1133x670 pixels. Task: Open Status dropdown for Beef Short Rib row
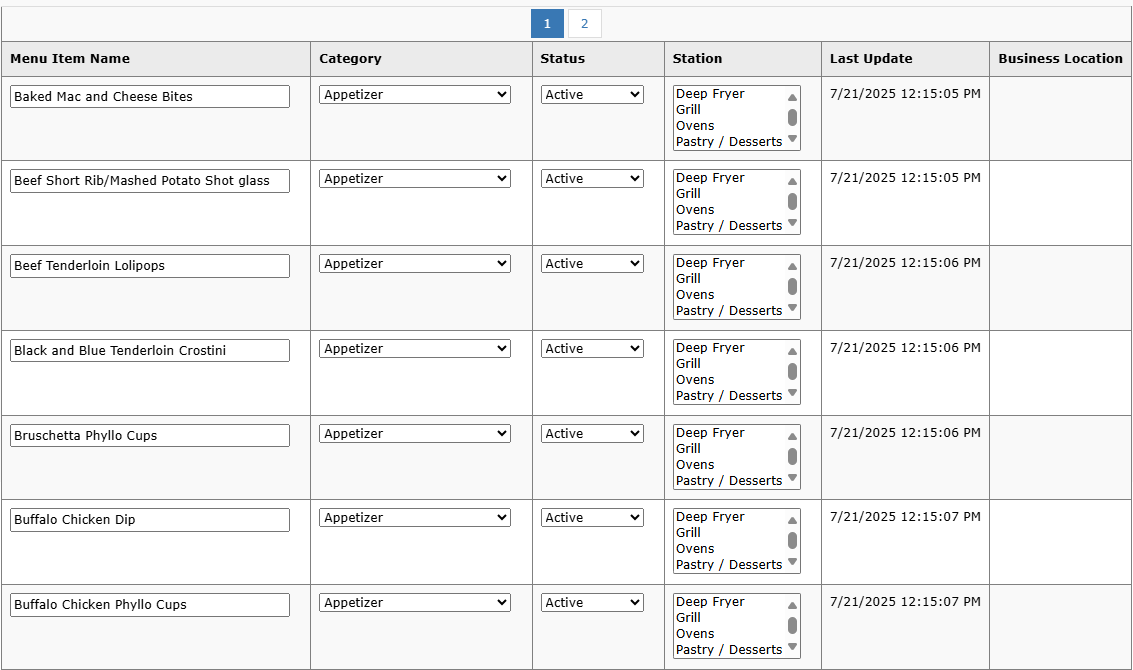[592, 179]
